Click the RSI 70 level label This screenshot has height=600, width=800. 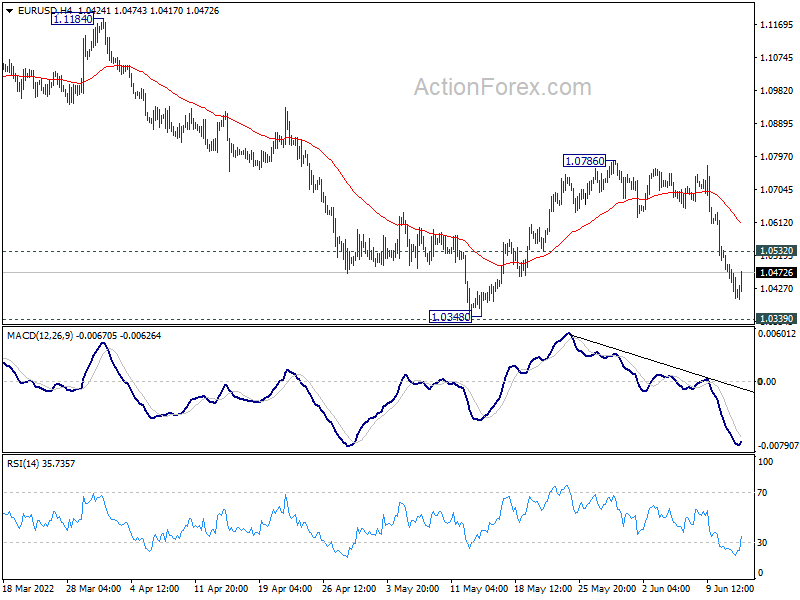coord(762,493)
